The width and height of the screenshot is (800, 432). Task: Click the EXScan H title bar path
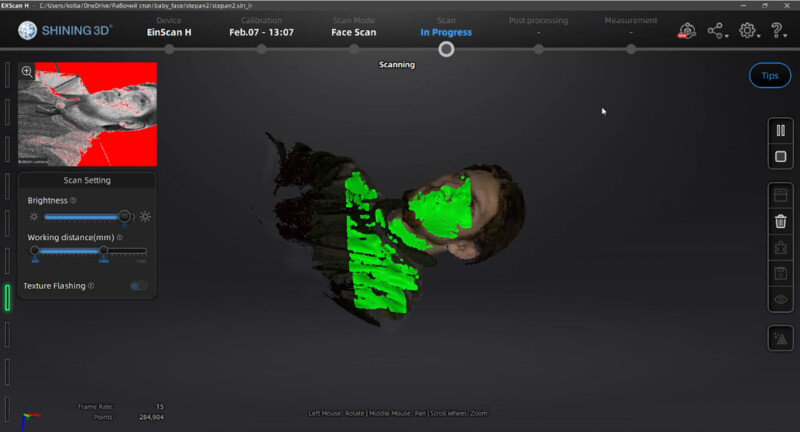click(146, 6)
